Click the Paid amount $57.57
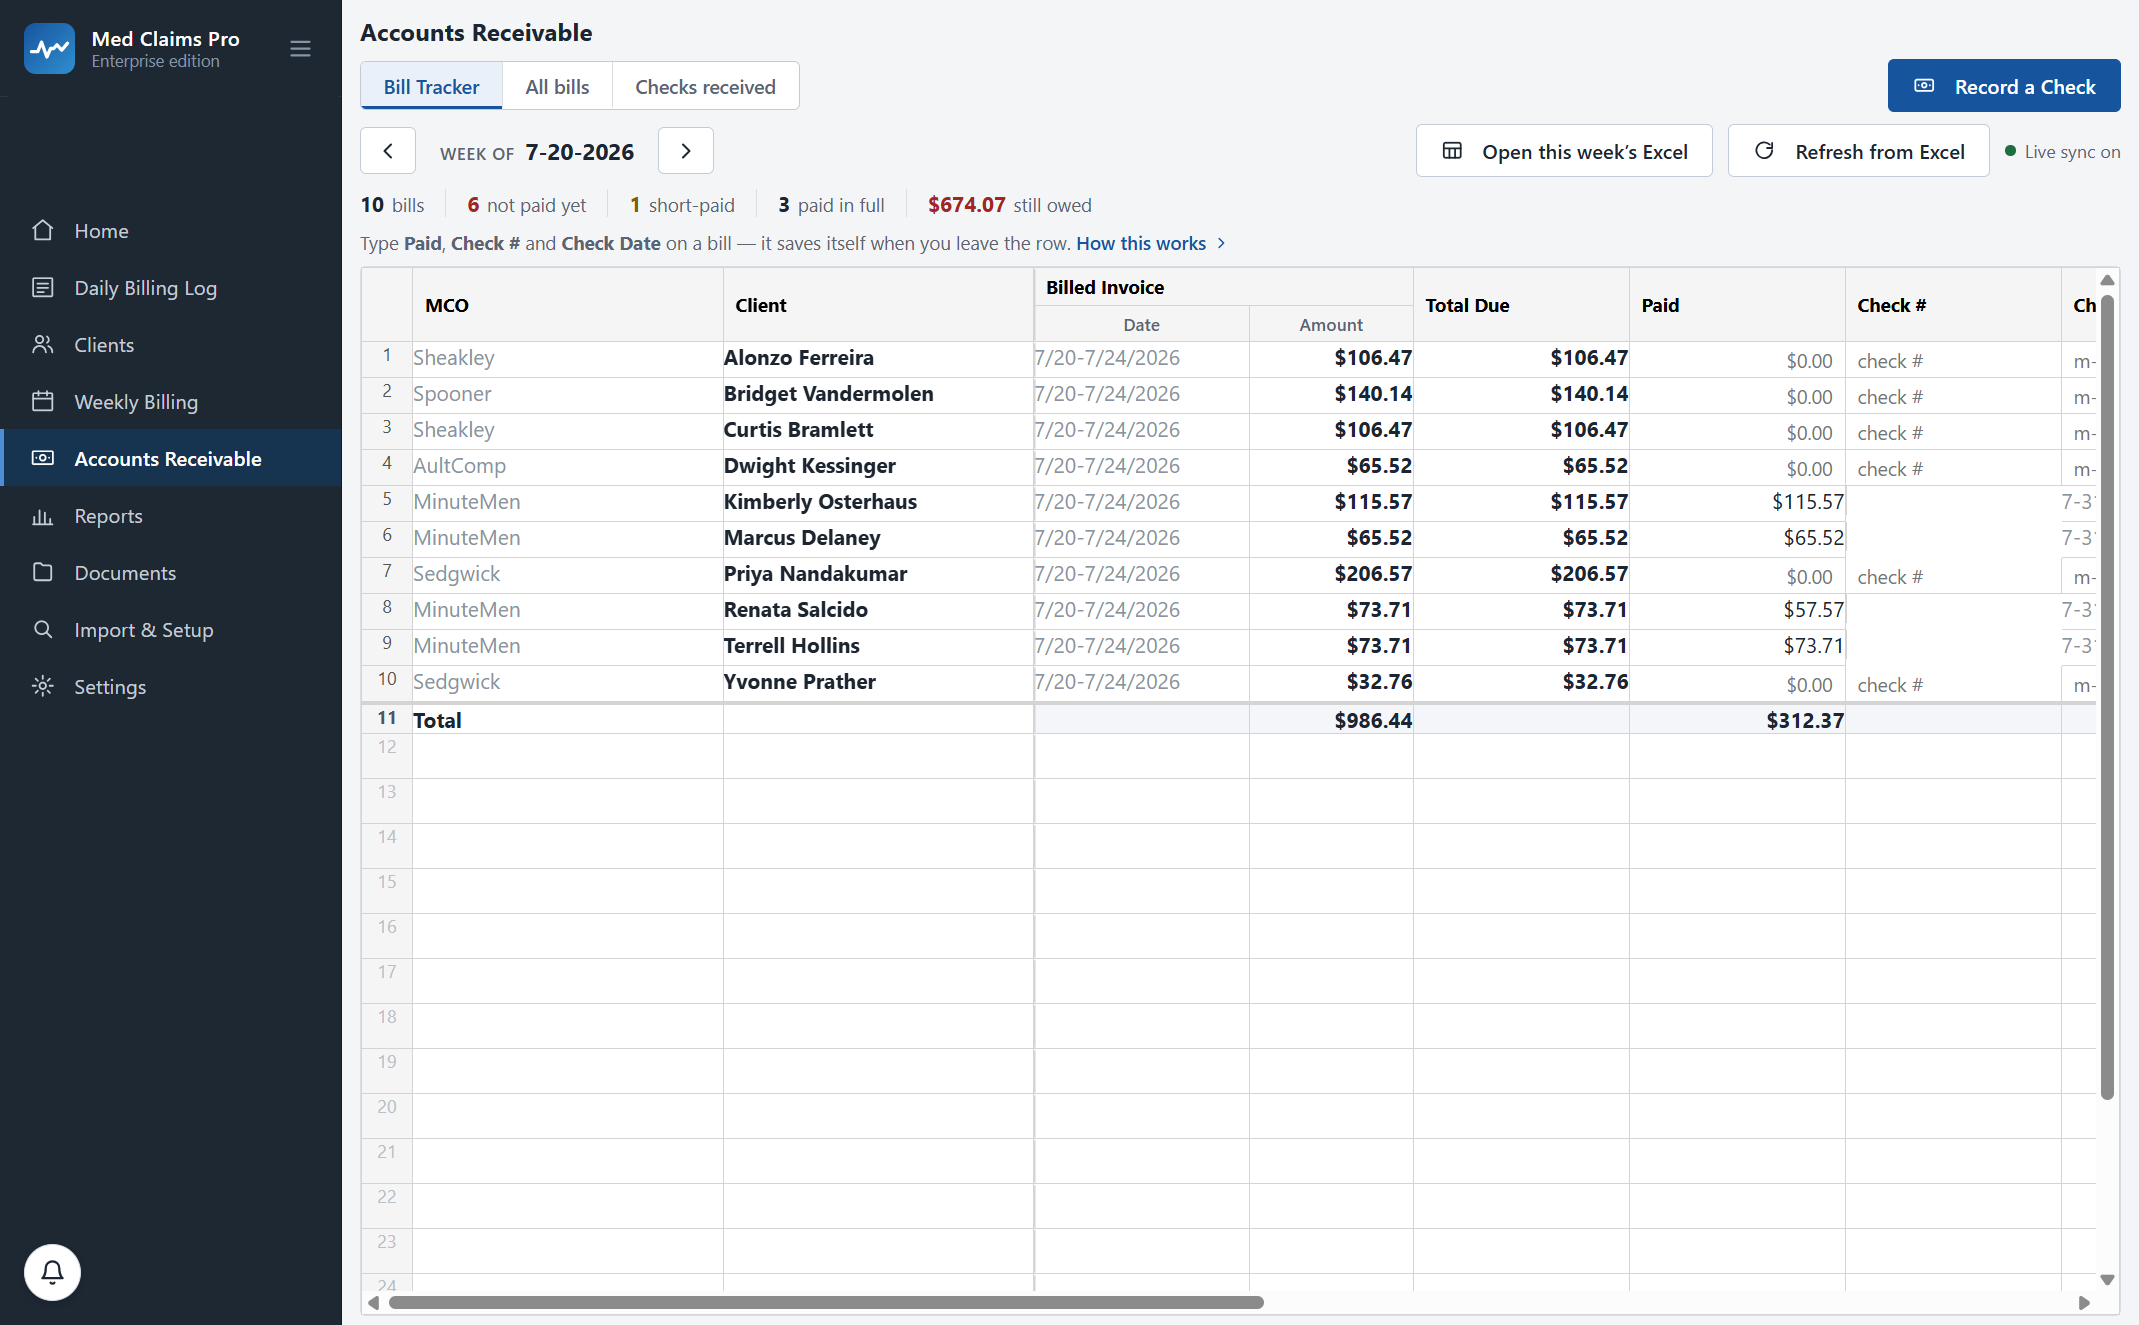2139x1325 pixels. point(1813,610)
